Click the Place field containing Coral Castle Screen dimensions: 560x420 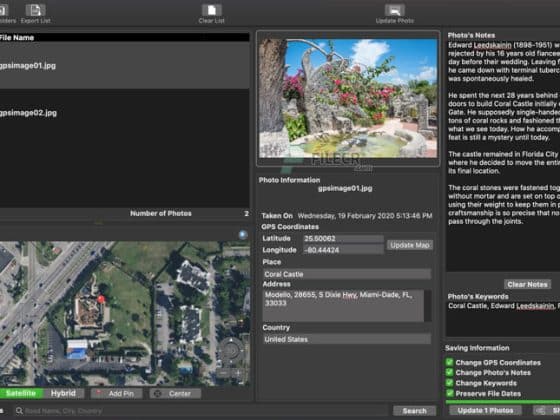point(347,274)
